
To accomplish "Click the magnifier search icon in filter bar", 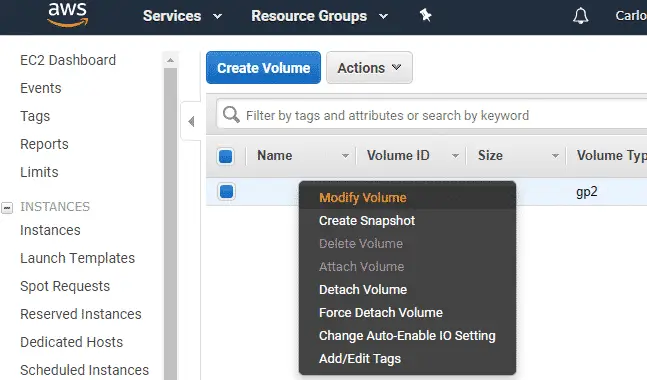I will tap(231, 115).
